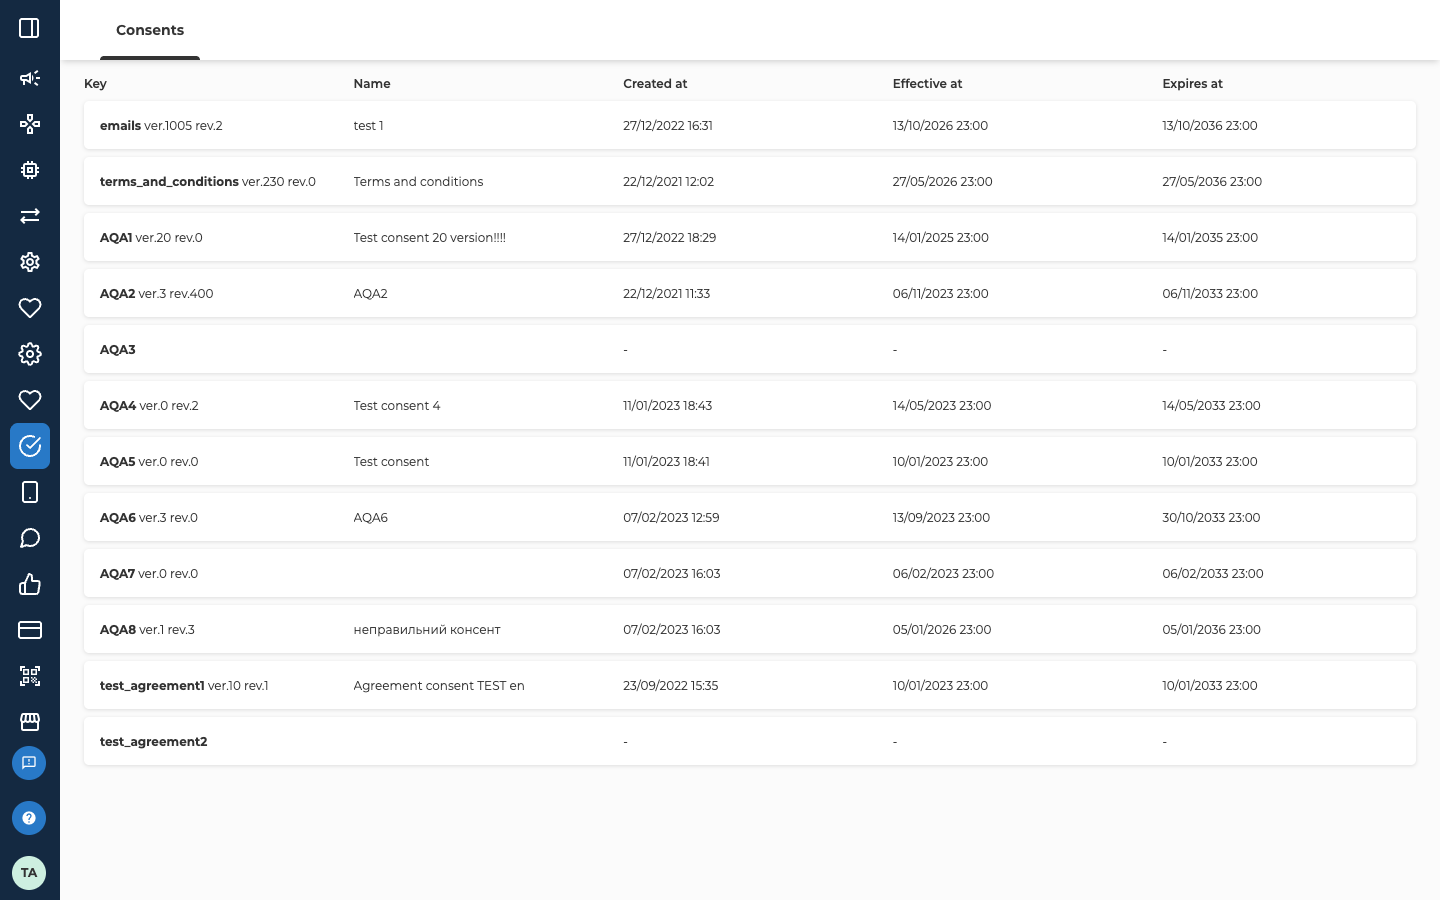Click the name 'Test consent 4'
Viewport: 1440px width, 900px height.
click(x=397, y=406)
